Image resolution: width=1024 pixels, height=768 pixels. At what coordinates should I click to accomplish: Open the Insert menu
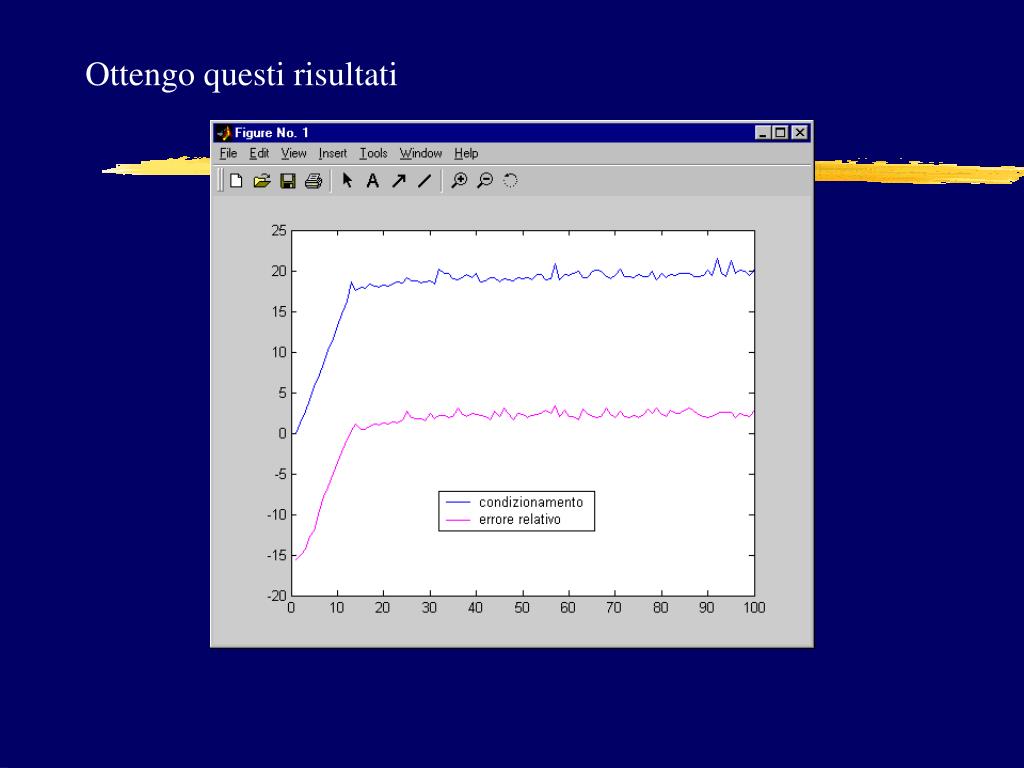pyautogui.click(x=332, y=153)
